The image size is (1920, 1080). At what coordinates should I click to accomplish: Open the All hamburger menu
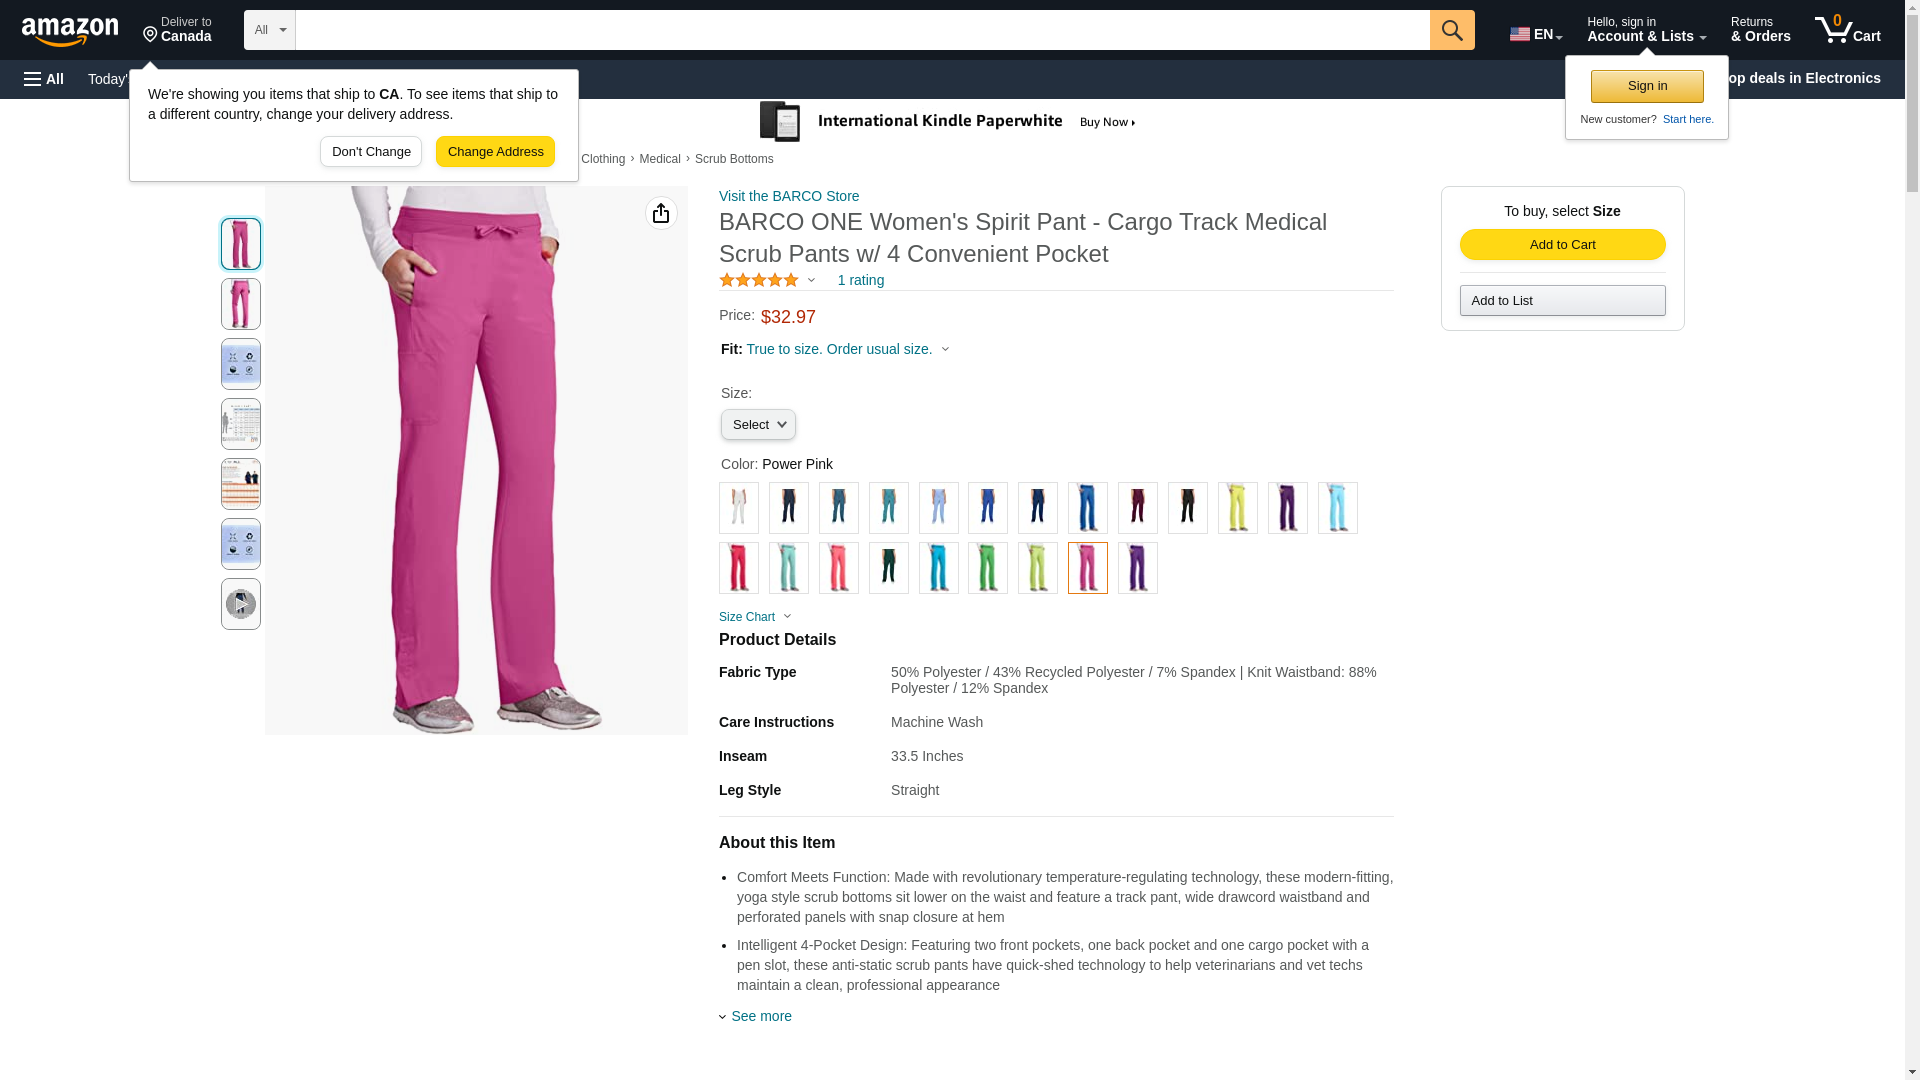tap(45, 79)
